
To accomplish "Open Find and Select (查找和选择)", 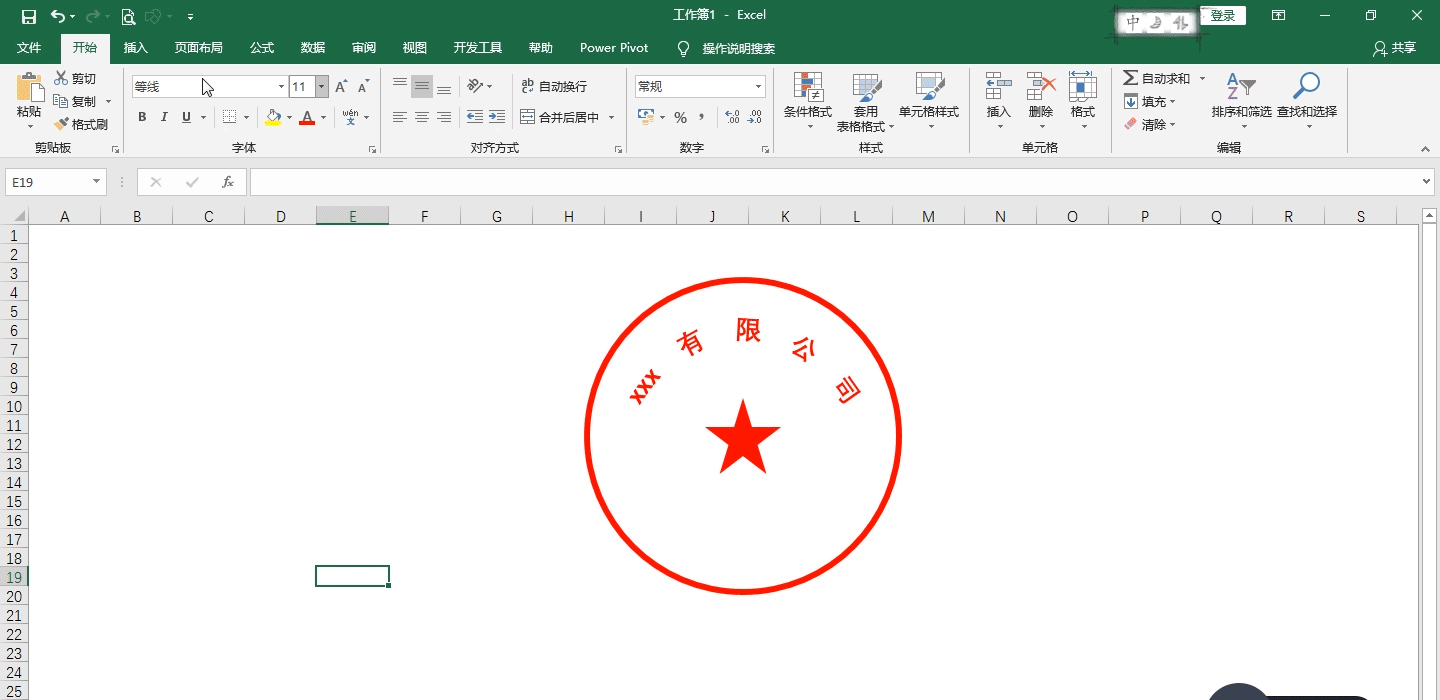I will pyautogui.click(x=1307, y=101).
